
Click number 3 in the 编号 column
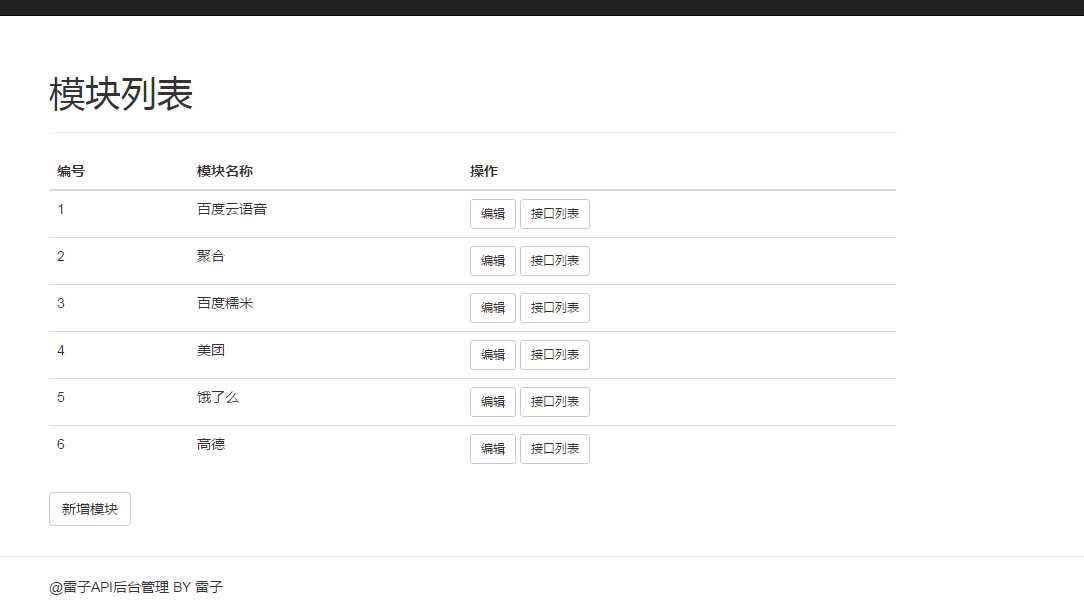[61, 303]
